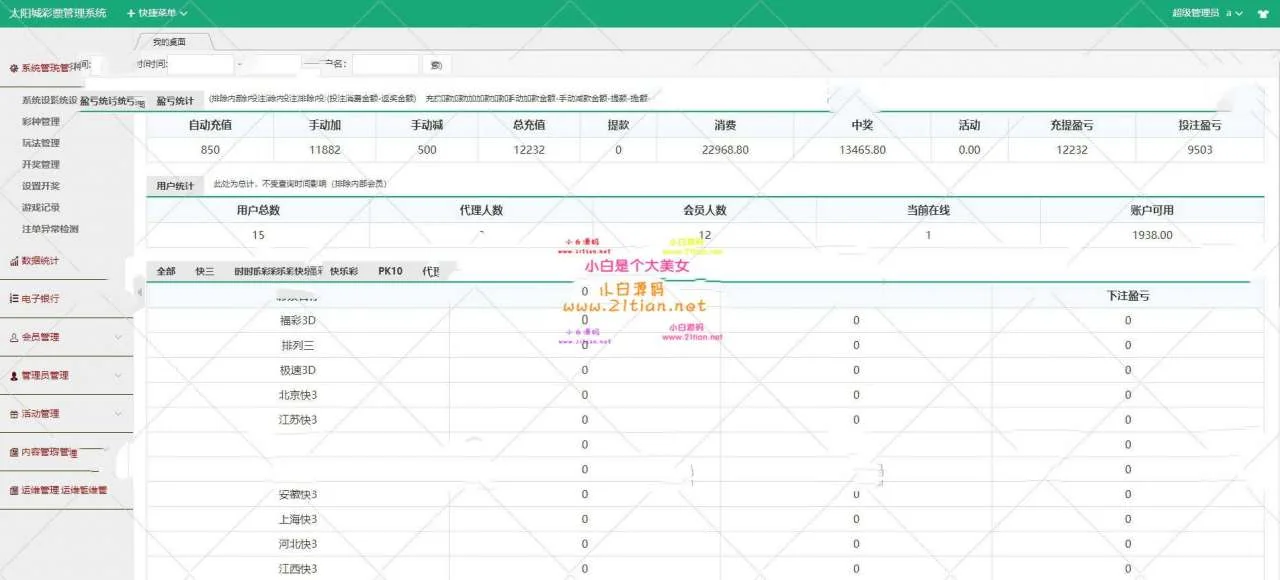The height and width of the screenshot is (580, 1280).
Task: Click the start time input field
Action: pos(201,64)
